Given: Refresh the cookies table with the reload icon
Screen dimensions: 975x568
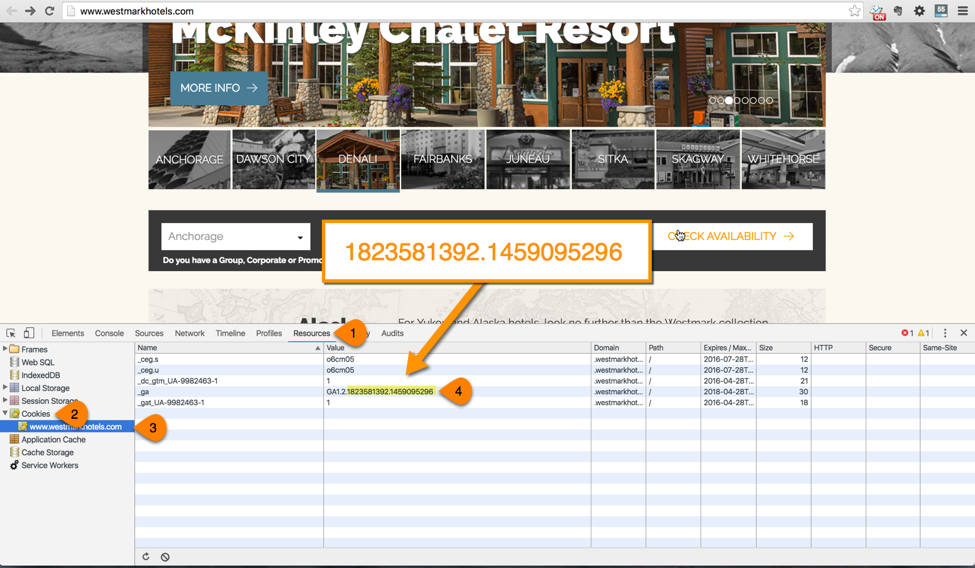Looking at the screenshot, I should tap(146, 557).
